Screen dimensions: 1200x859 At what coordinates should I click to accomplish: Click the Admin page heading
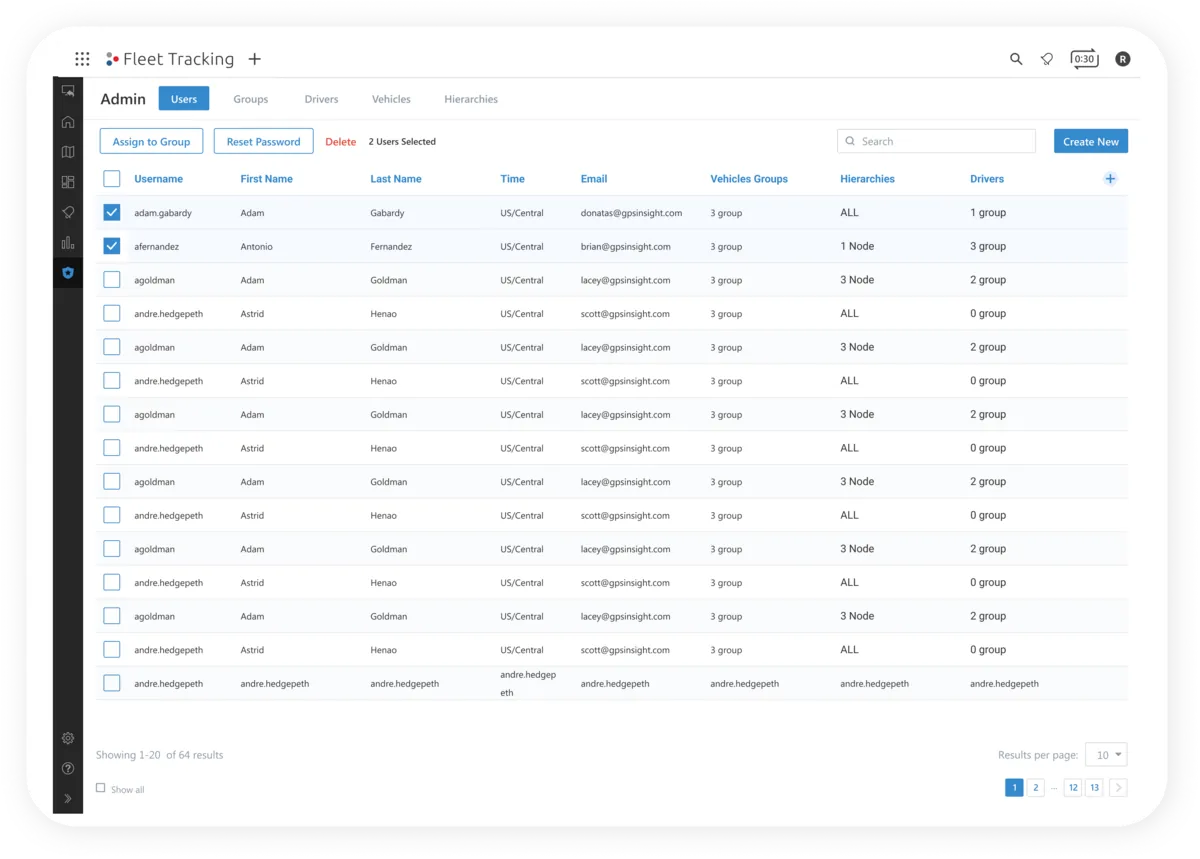tap(123, 99)
